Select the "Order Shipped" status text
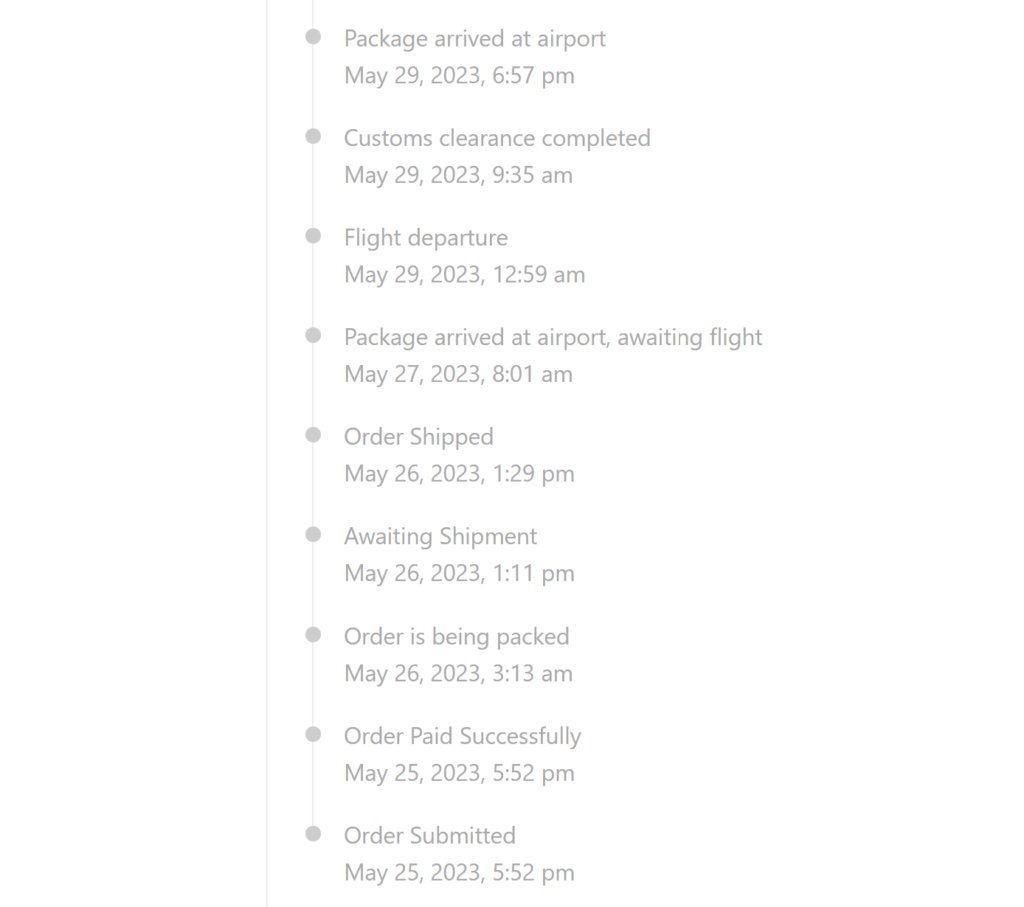Image resolution: width=1024 pixels, height=907 pixels. click(419, 437)
